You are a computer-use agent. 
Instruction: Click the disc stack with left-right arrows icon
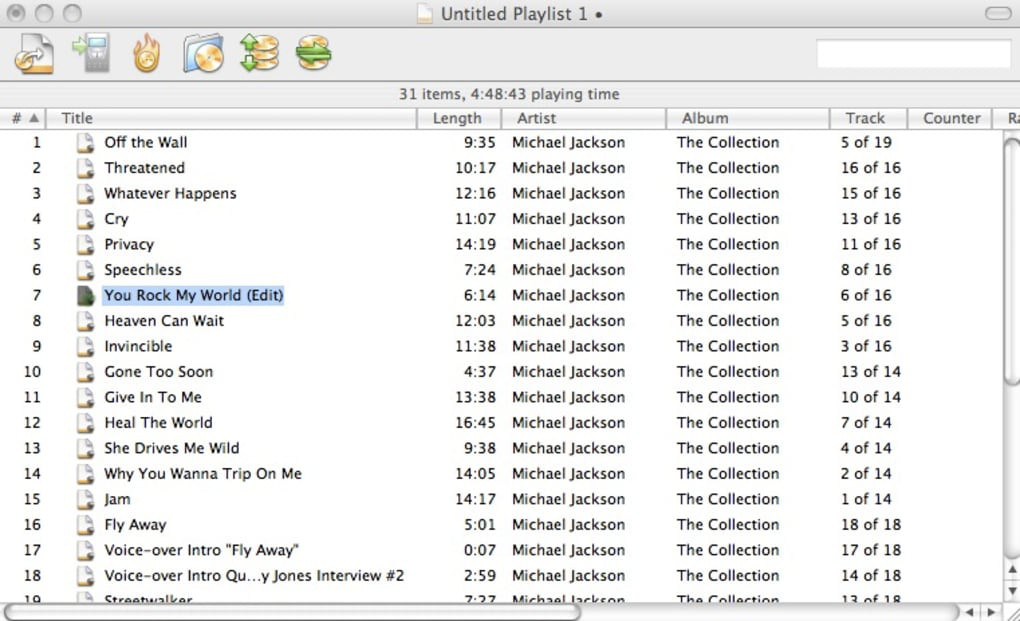[314, 53]
